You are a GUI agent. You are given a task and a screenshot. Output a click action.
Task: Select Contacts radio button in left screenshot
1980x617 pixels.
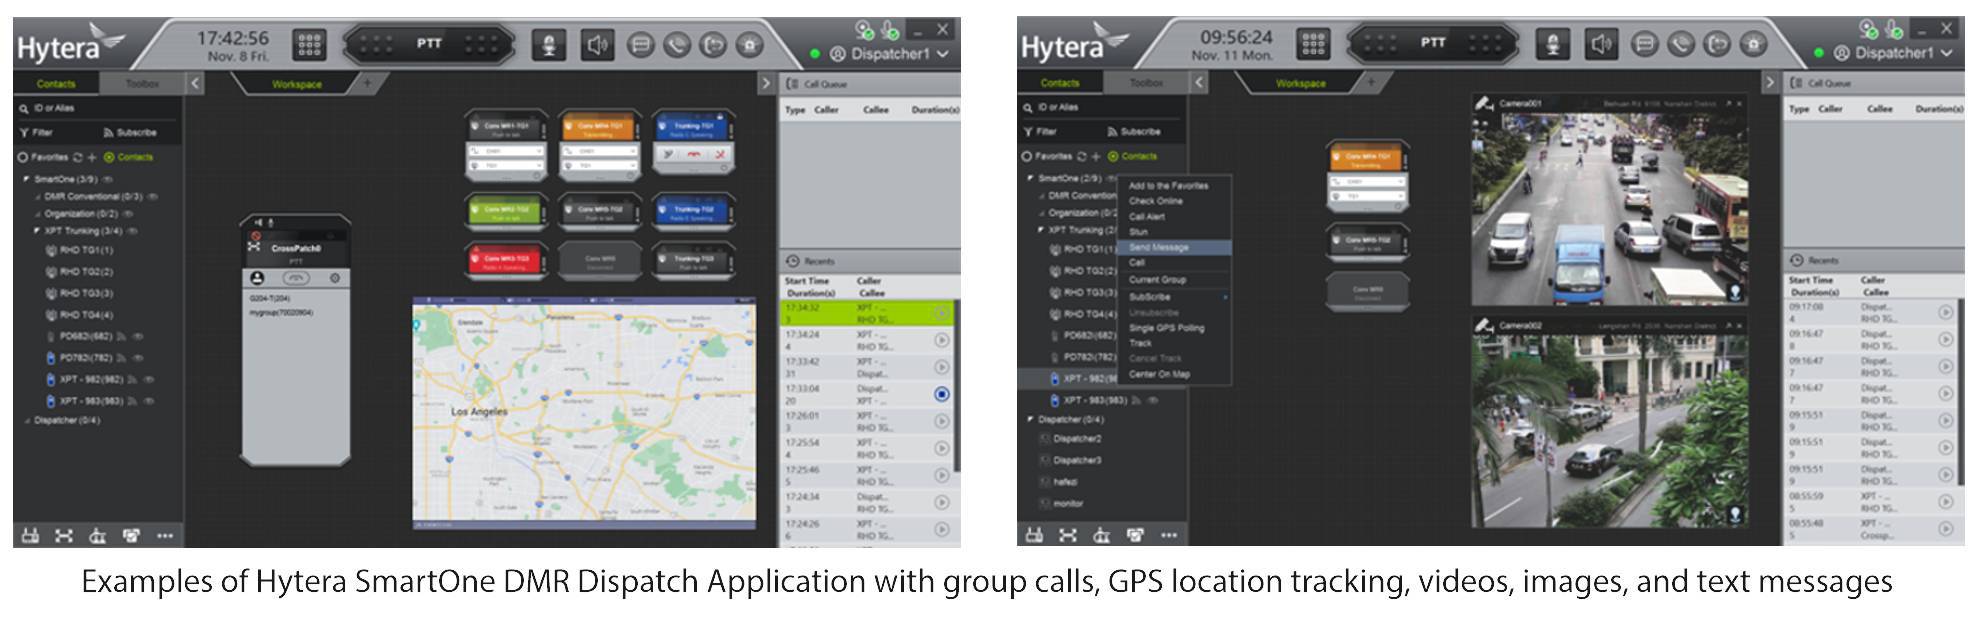110,157
